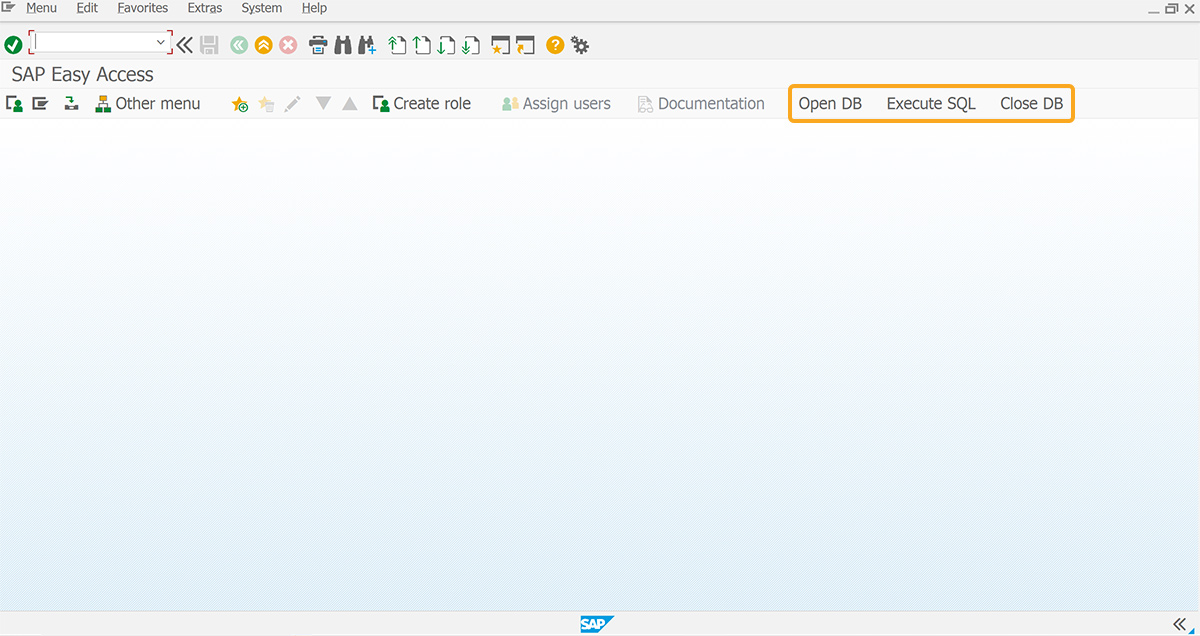Click the Move Favorites Up triangle
This screenshot has height=636, width=1200.
tap(349, 103)
